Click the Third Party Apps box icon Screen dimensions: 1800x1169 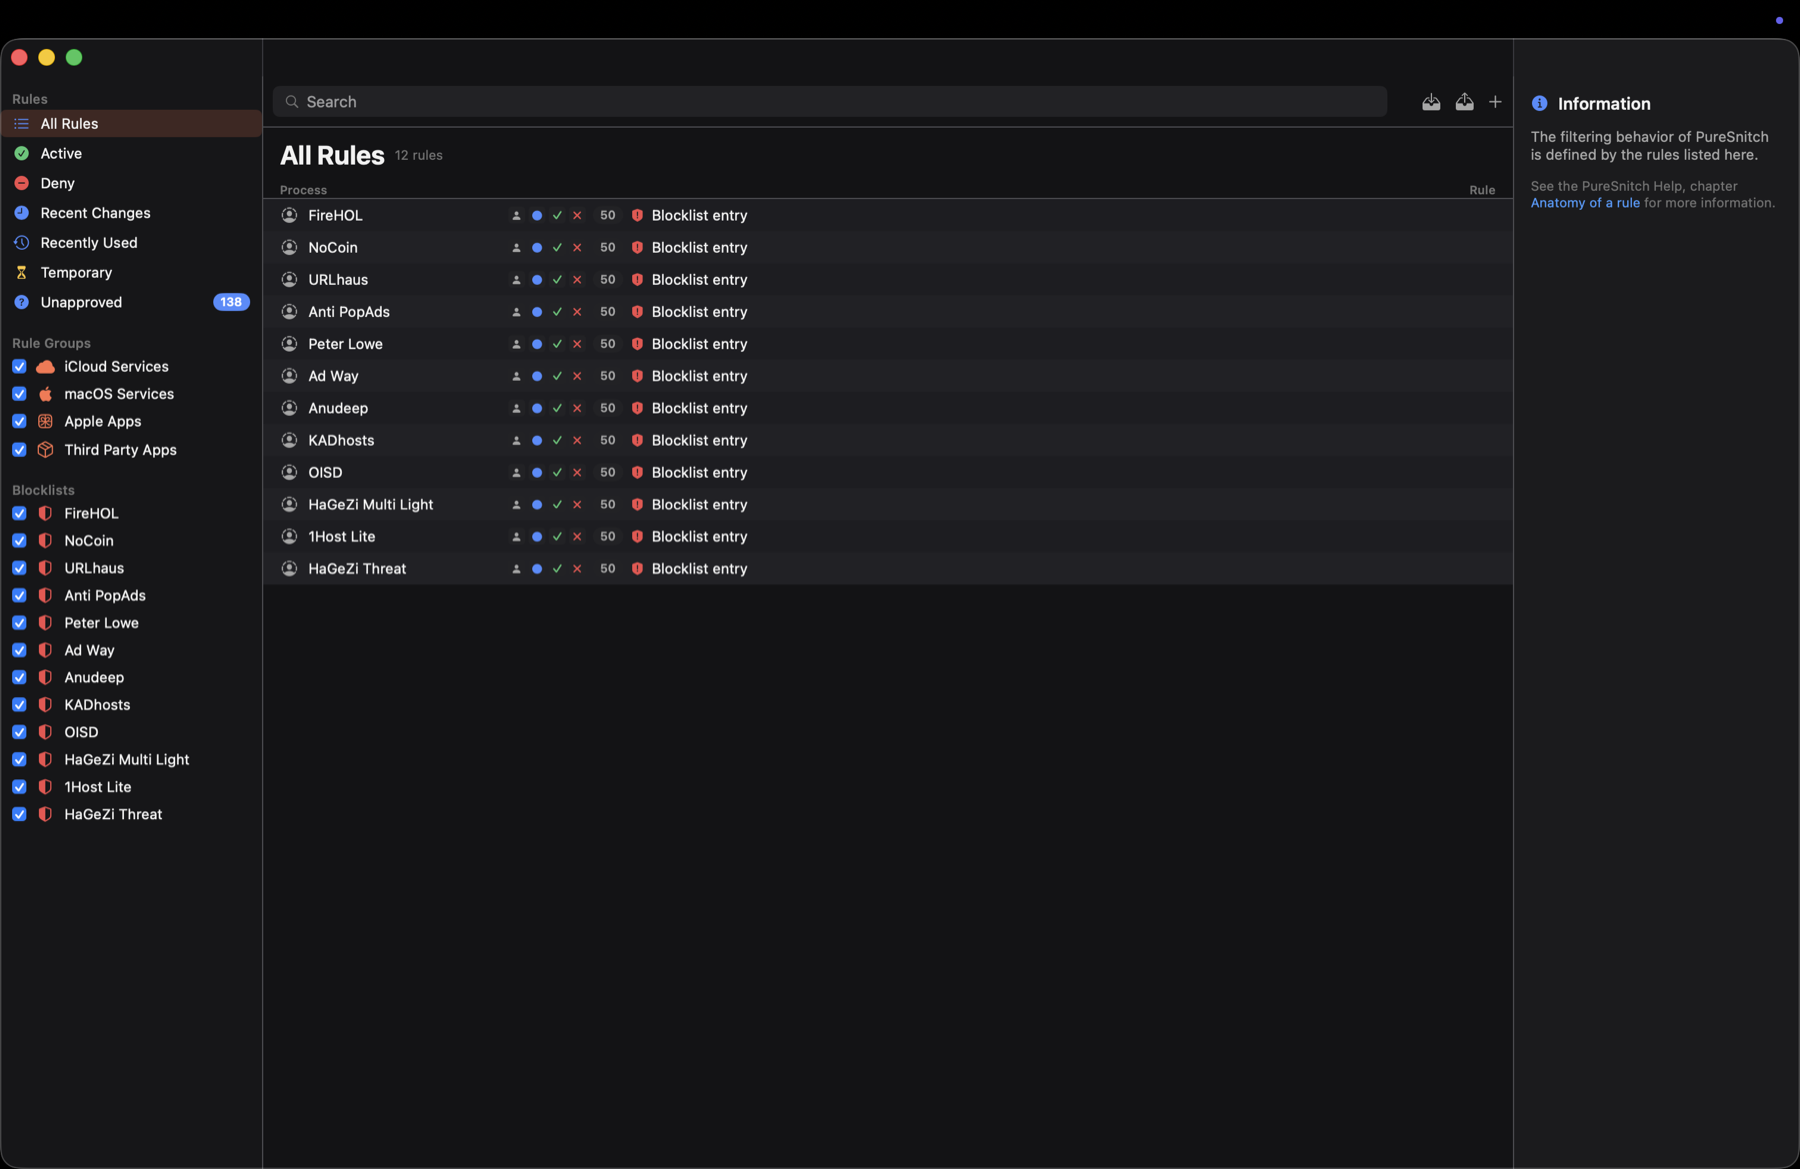[x=45, y=450]
